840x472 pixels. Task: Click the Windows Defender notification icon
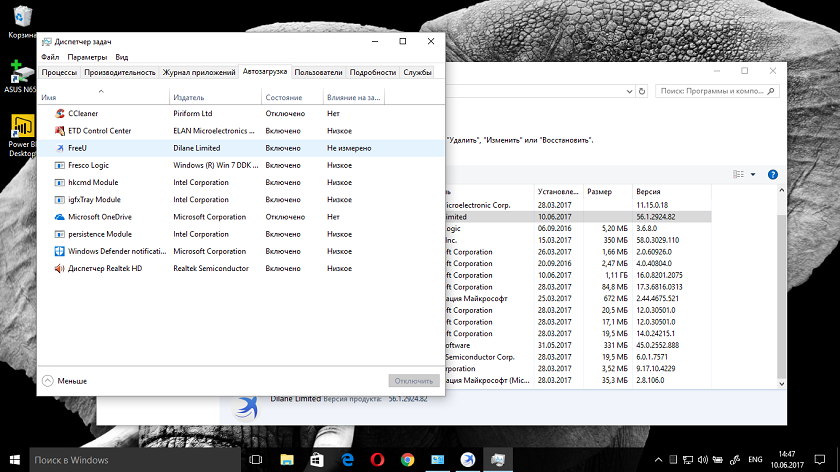(x=59, y=251)
